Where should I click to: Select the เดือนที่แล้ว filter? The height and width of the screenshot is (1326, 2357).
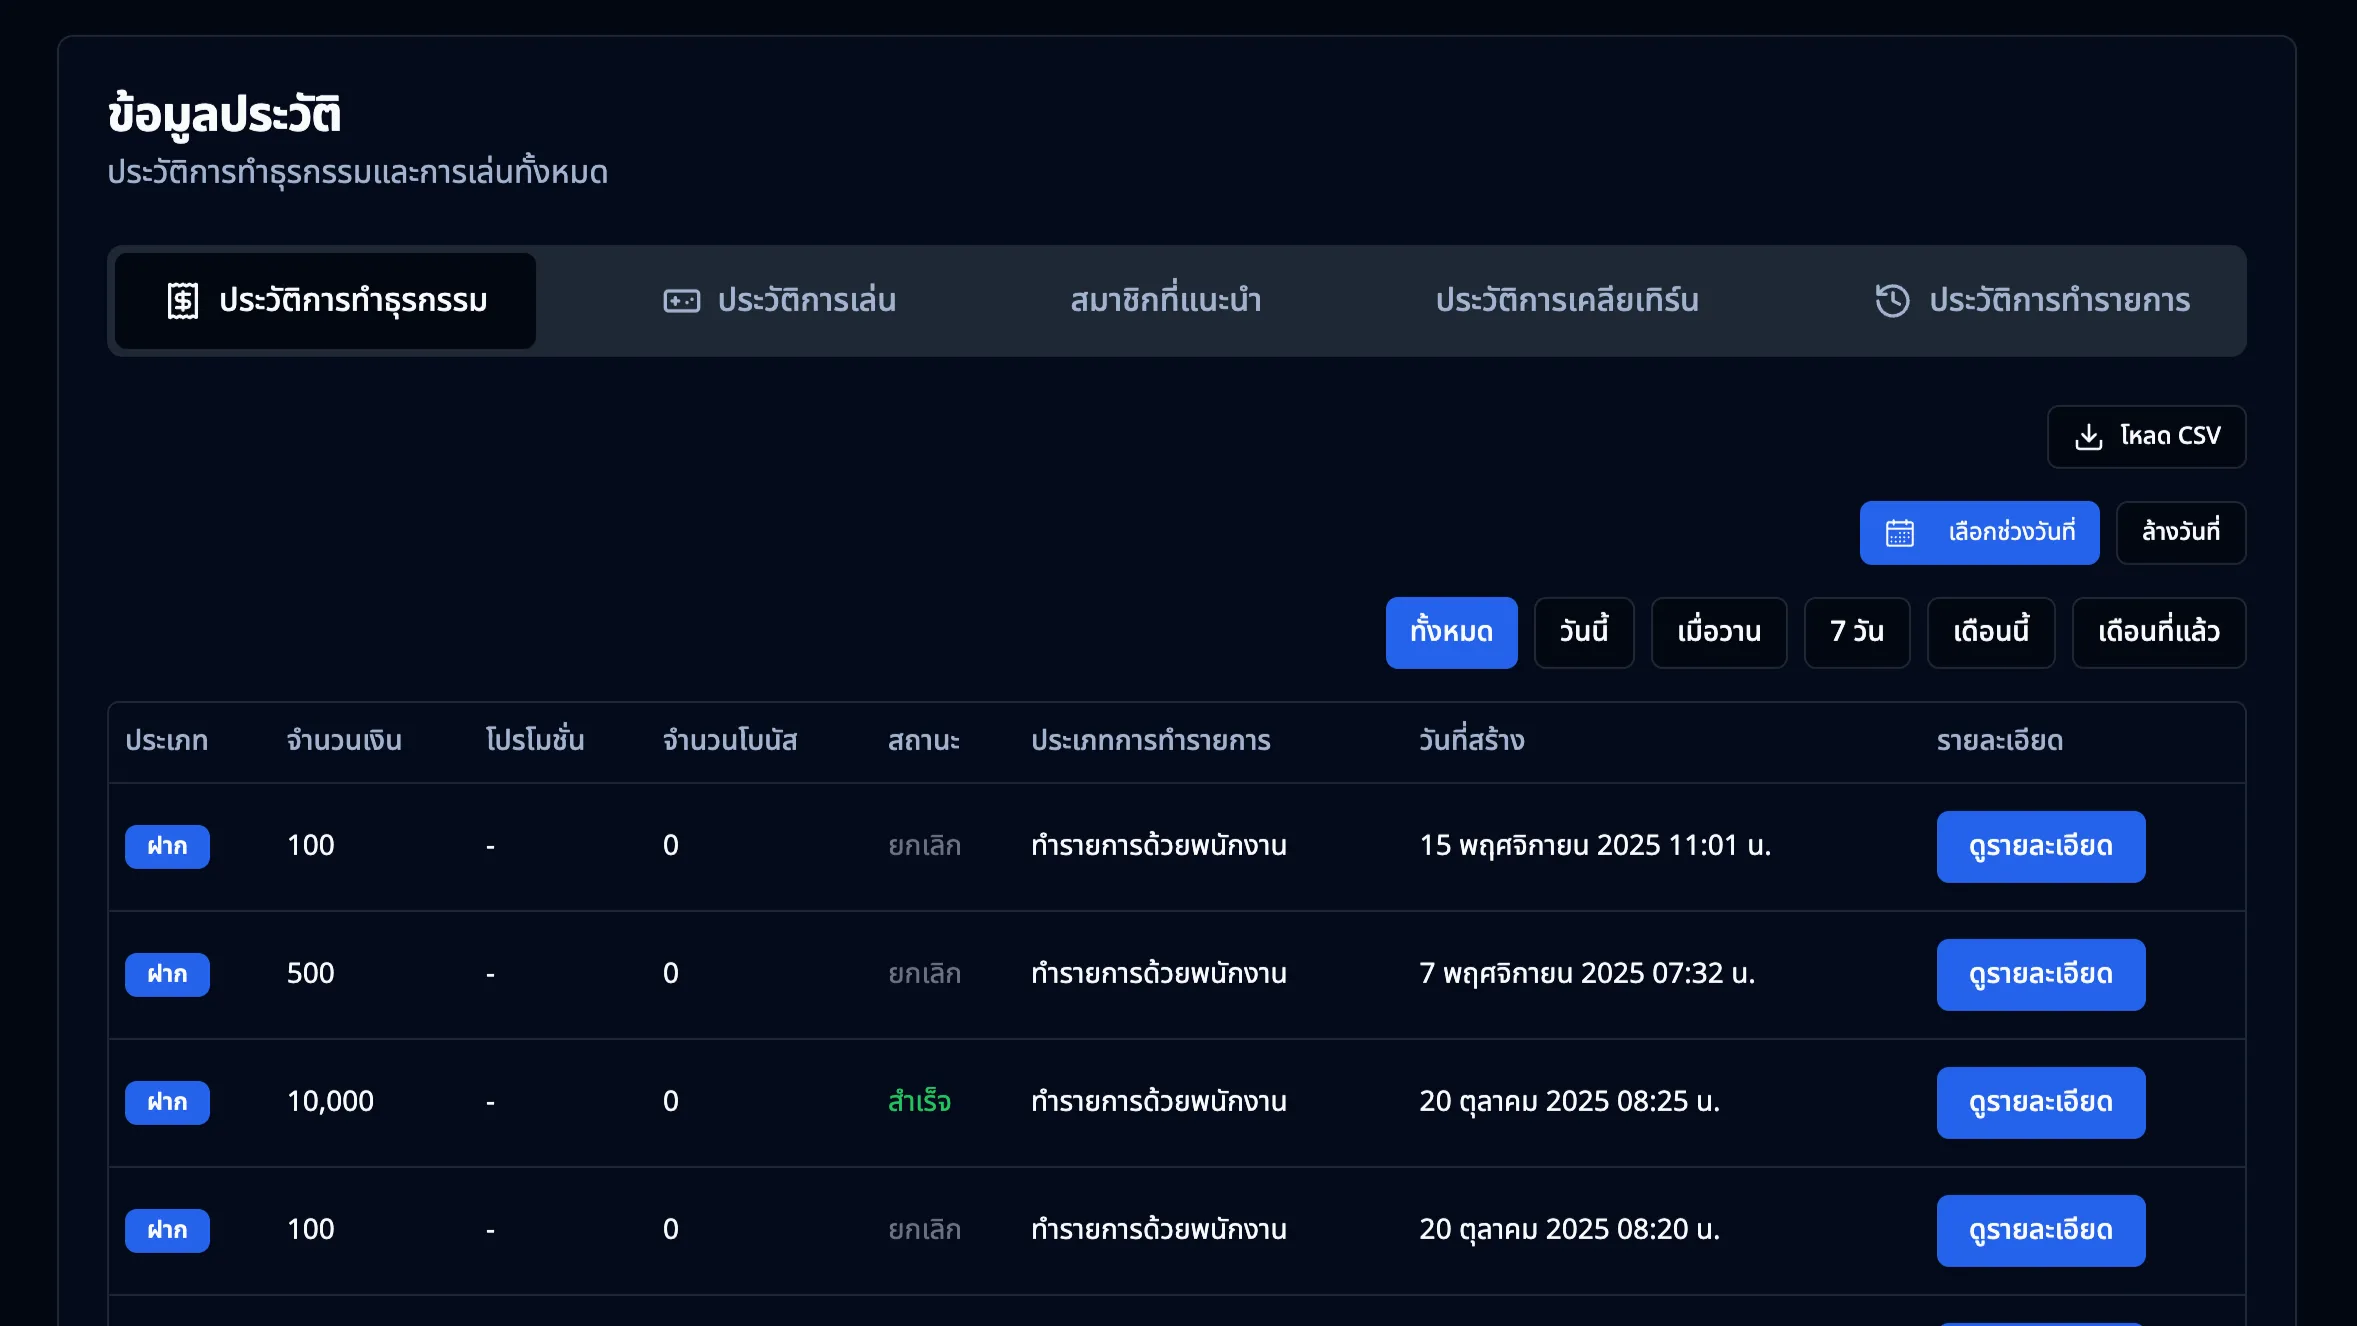coord(2158,632)
